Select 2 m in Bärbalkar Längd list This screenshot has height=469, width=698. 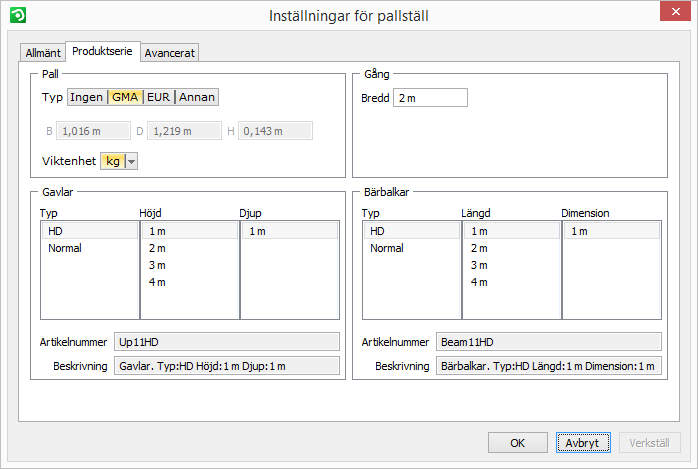click(x=479, y=248)
